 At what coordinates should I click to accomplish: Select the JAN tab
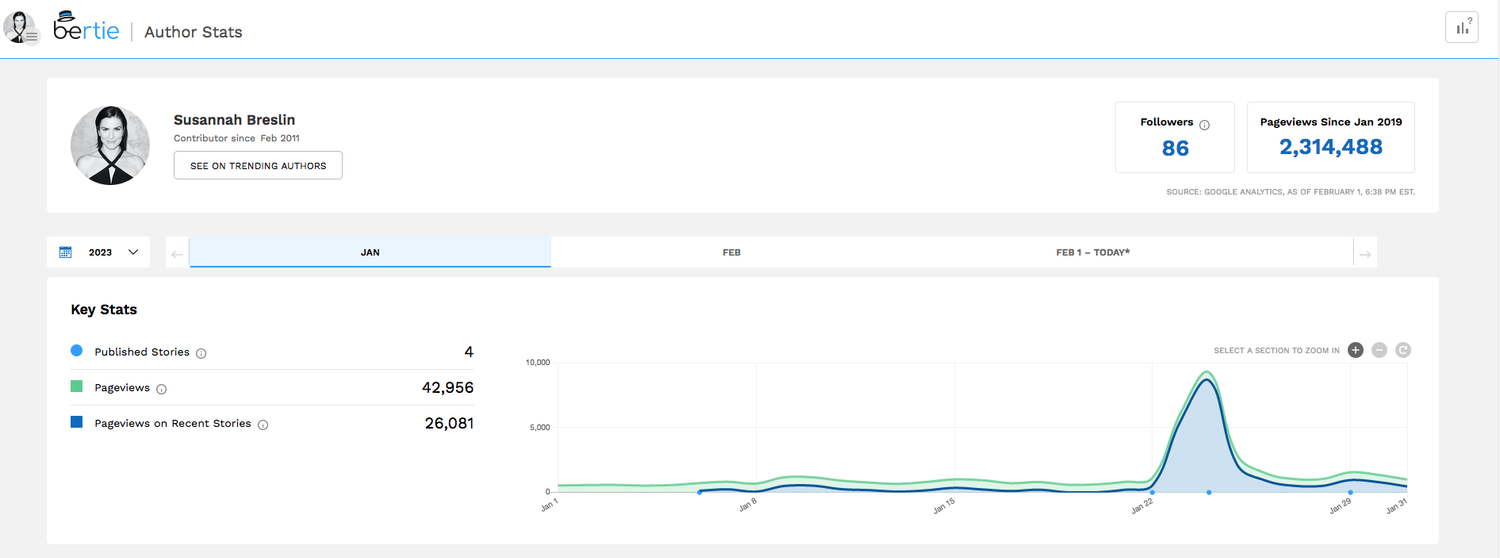pyautogui.click(x=370, y=252)
